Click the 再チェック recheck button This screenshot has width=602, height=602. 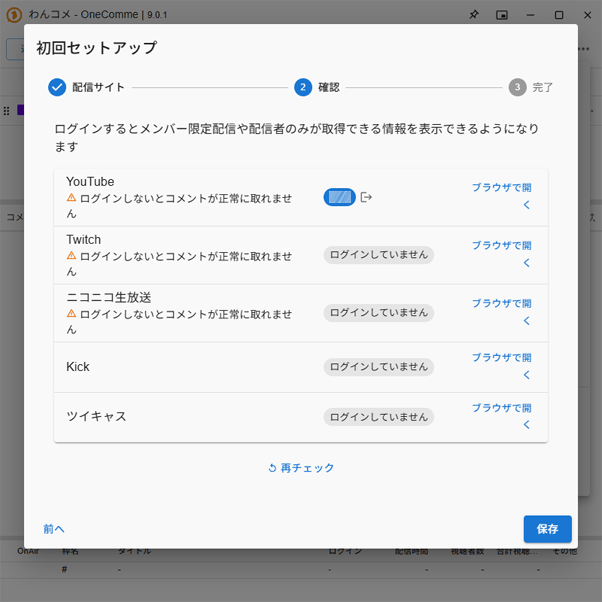pyautogui.click(x=301, y=468)
